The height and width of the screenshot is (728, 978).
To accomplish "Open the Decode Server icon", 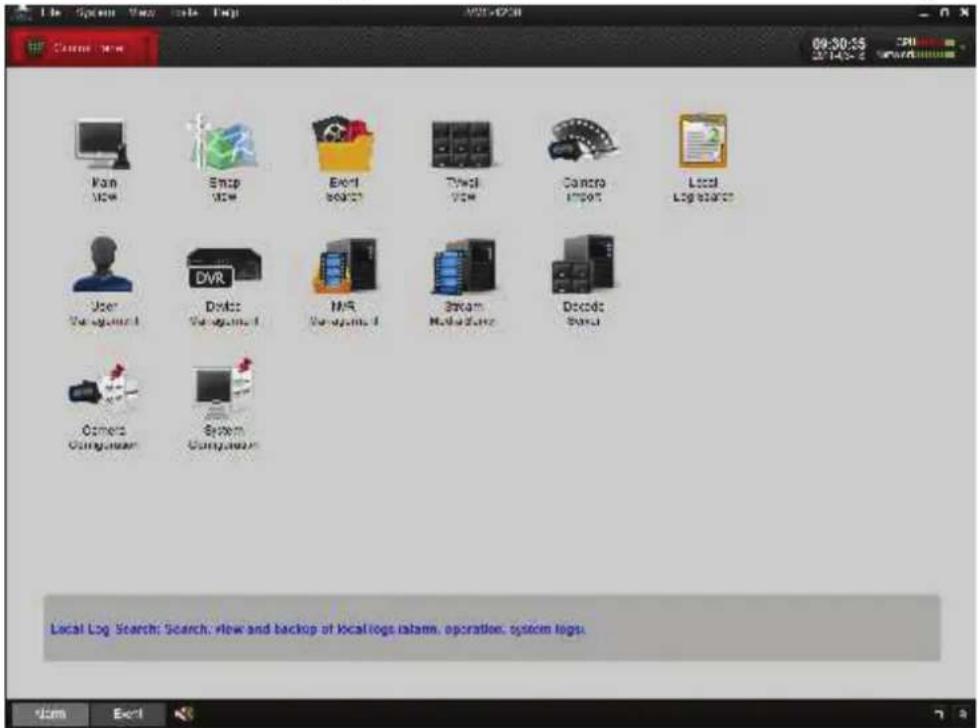I will pyautogui.click(x=583, y=265).
